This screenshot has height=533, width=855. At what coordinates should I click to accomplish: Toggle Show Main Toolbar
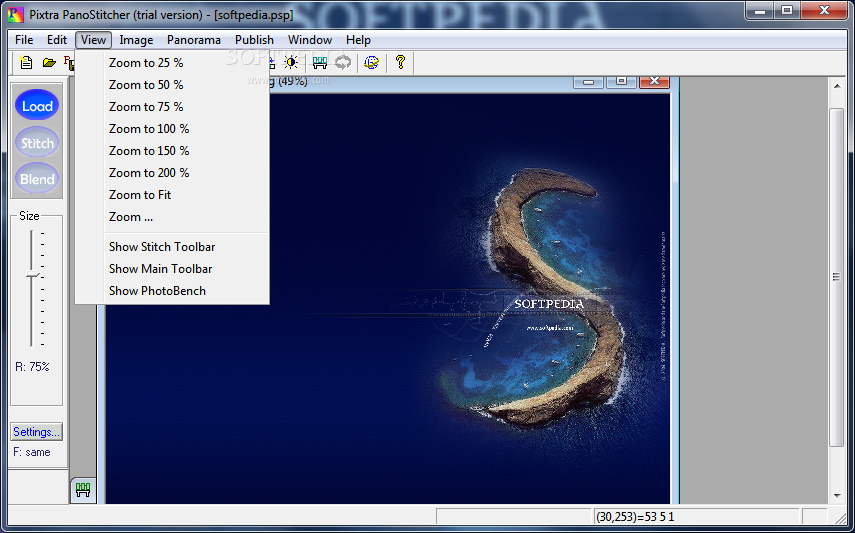coord(172,269)
